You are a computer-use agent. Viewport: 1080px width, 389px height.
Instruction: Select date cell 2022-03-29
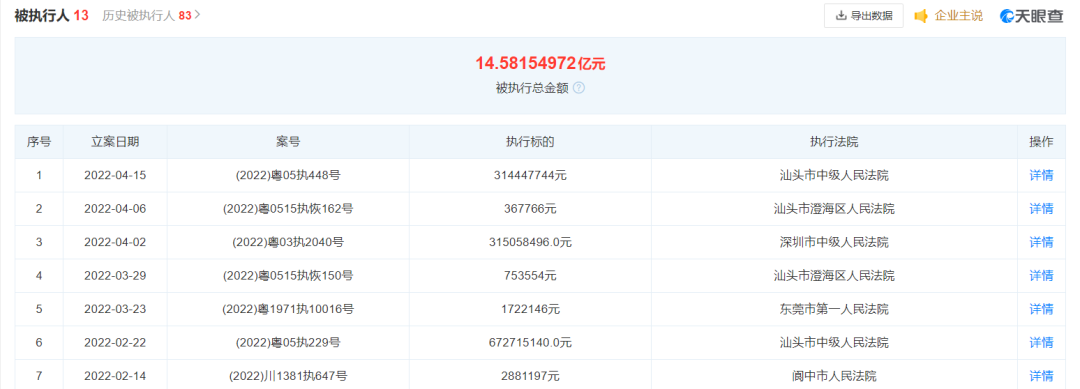click(x=115, y=275)
